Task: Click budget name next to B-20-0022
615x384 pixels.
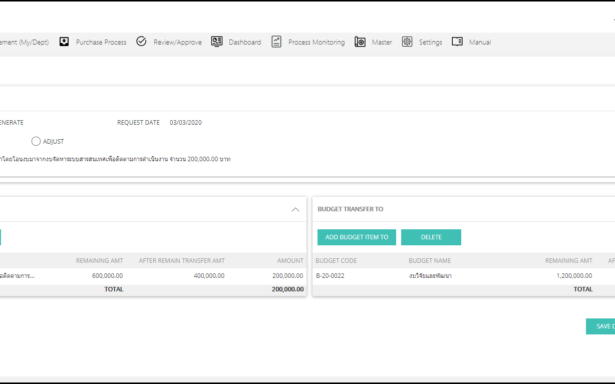Action: (x=430, y=276)
